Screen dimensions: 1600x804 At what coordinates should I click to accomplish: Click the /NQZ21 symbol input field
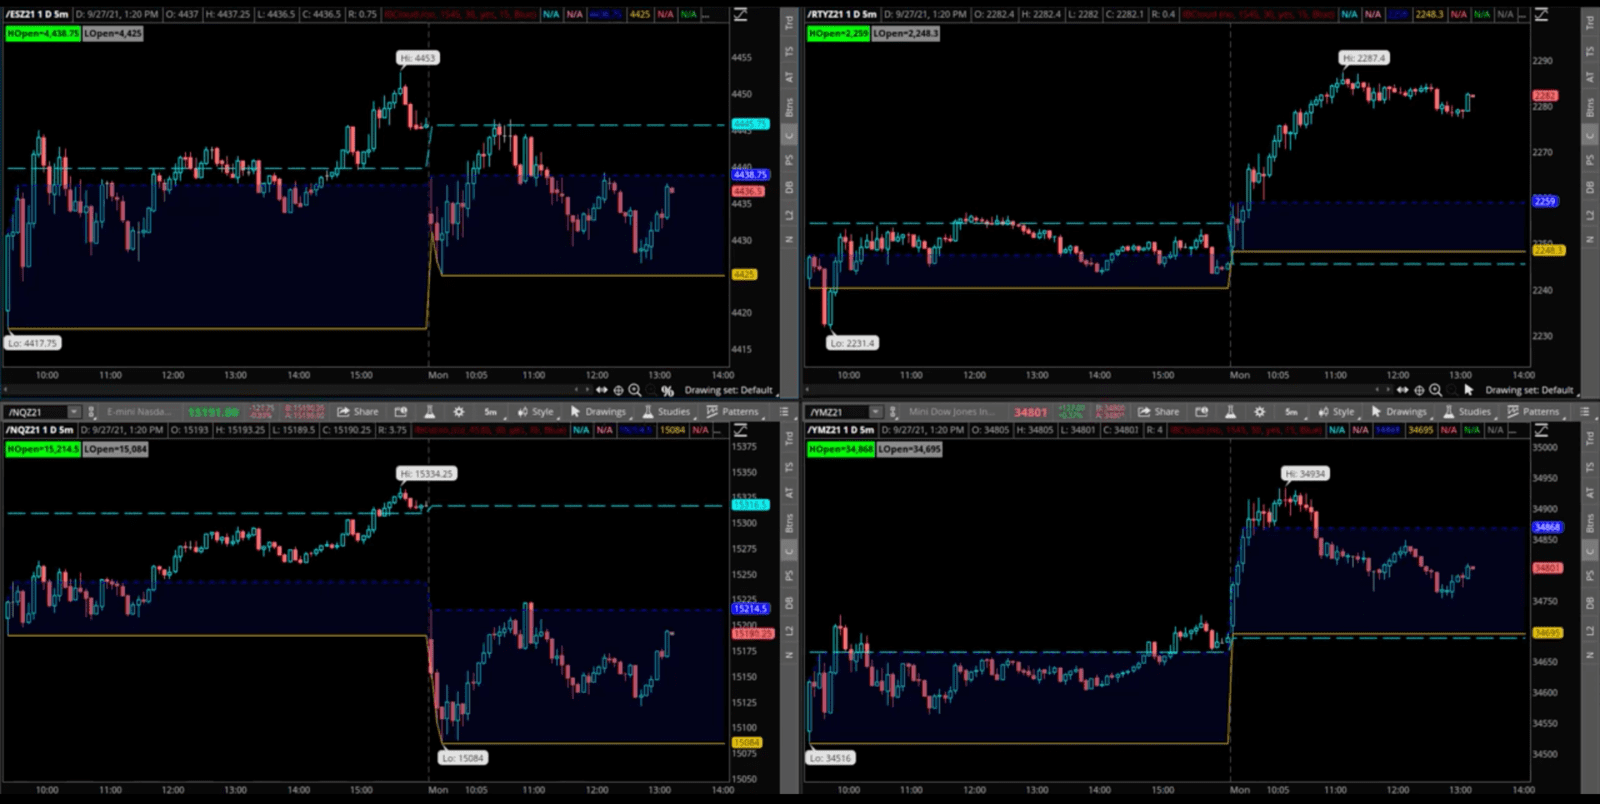(x=37, y=412)
